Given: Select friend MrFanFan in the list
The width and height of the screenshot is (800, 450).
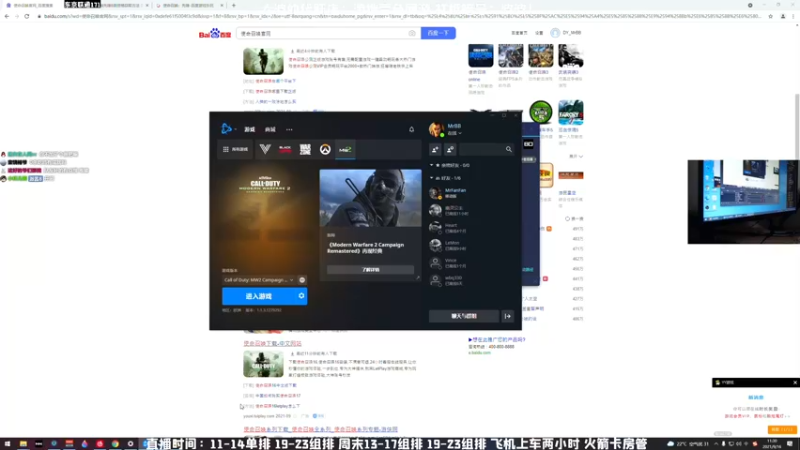Looking at the screenshot, I should pos(472,193).
